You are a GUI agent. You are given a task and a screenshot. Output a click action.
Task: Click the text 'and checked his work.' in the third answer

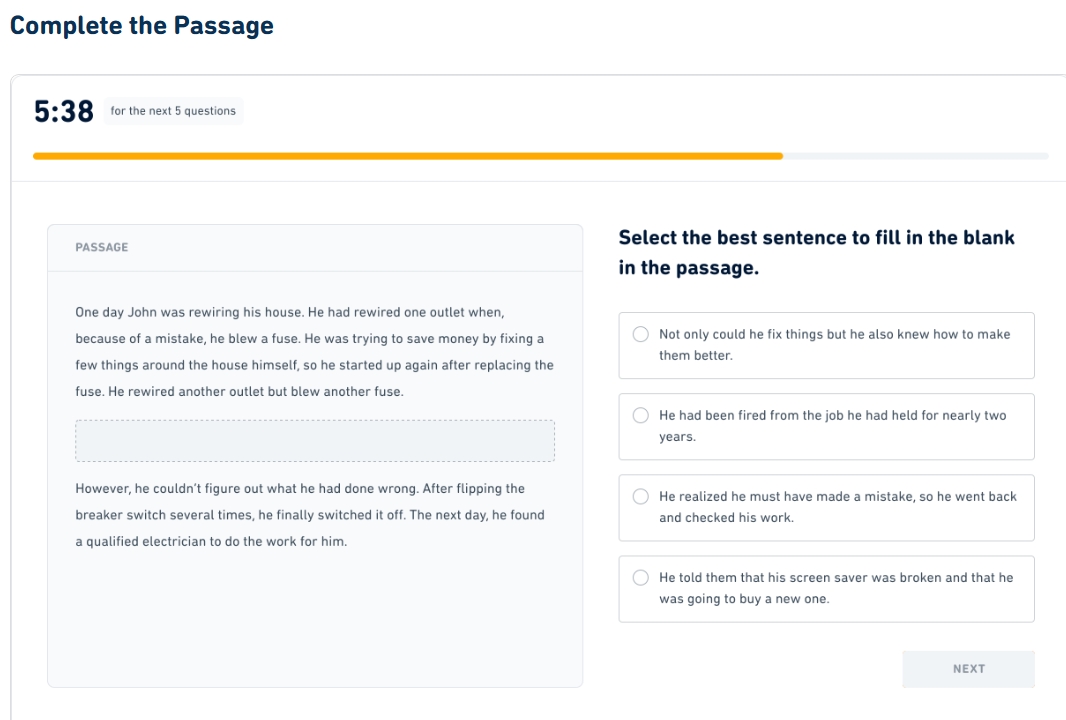[726, 518]
